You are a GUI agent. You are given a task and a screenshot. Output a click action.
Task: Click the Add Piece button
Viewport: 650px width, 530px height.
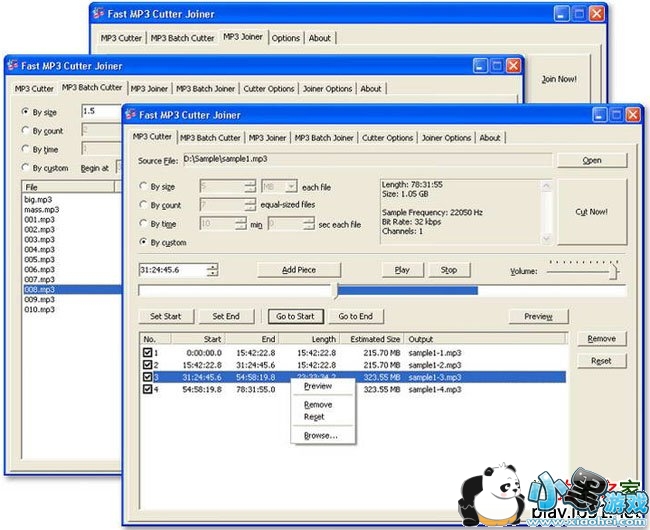click(299, 270)
